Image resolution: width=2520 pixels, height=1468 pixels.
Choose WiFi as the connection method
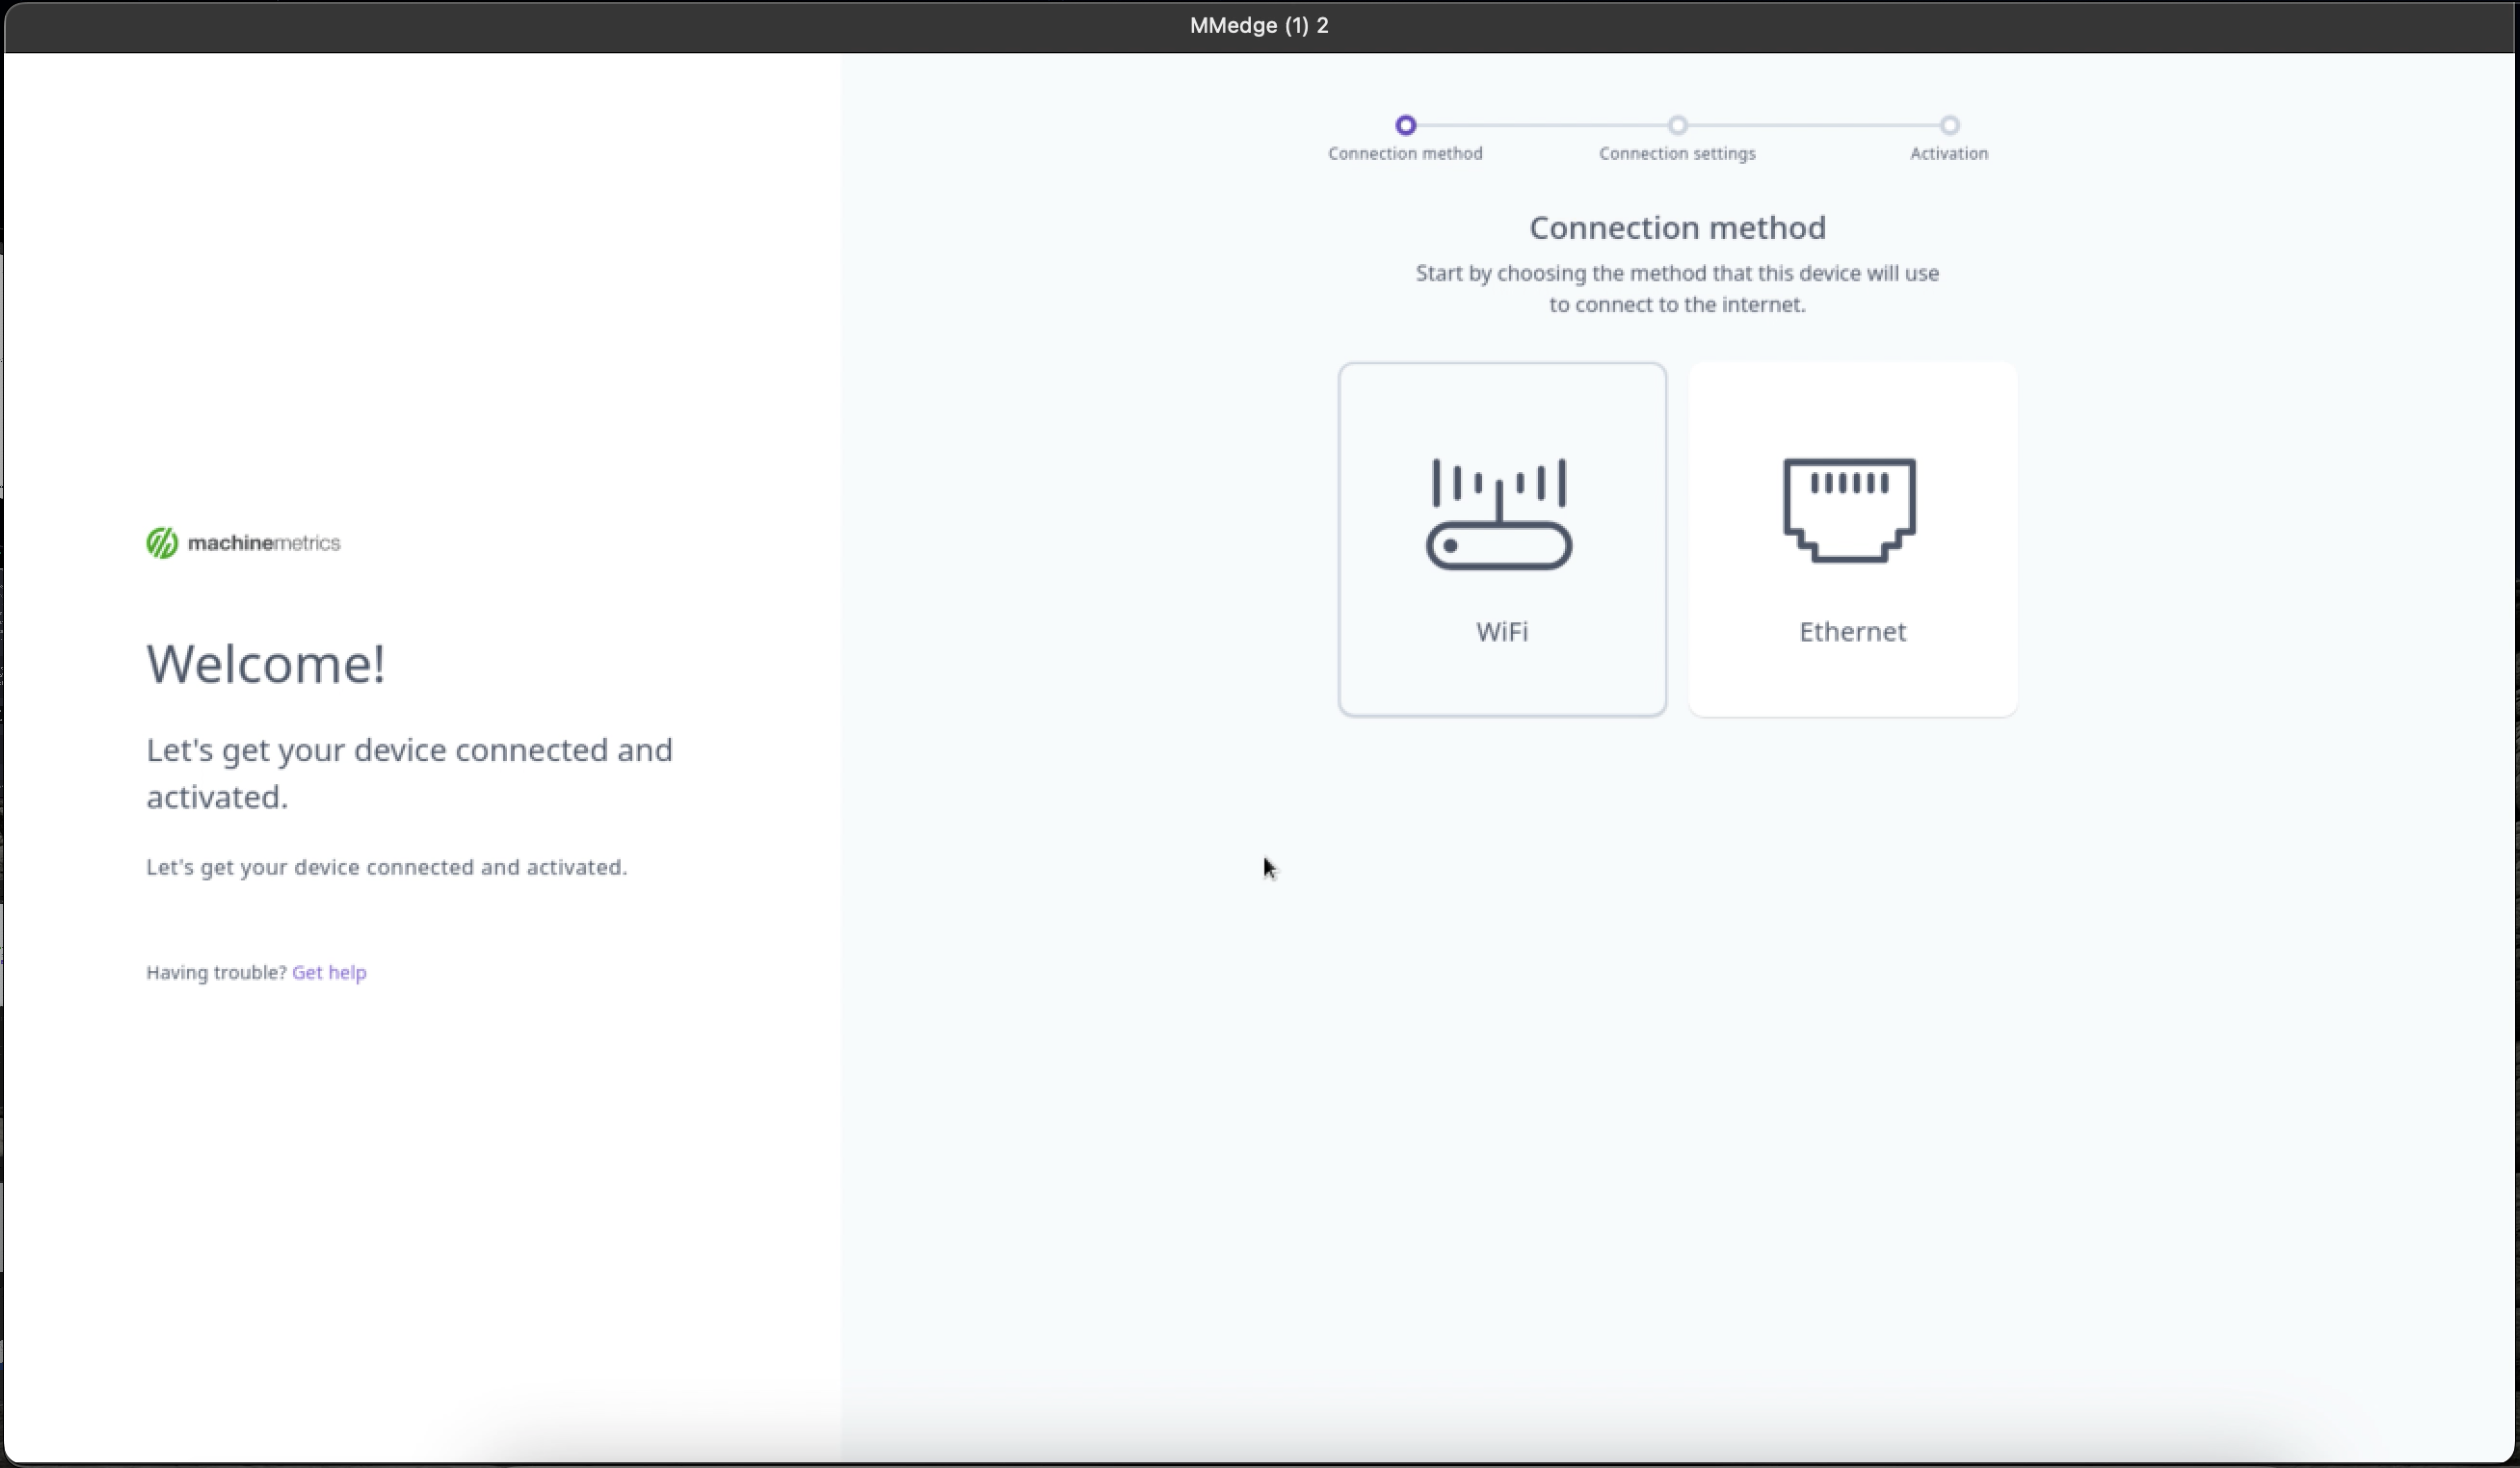[1500, 539]
